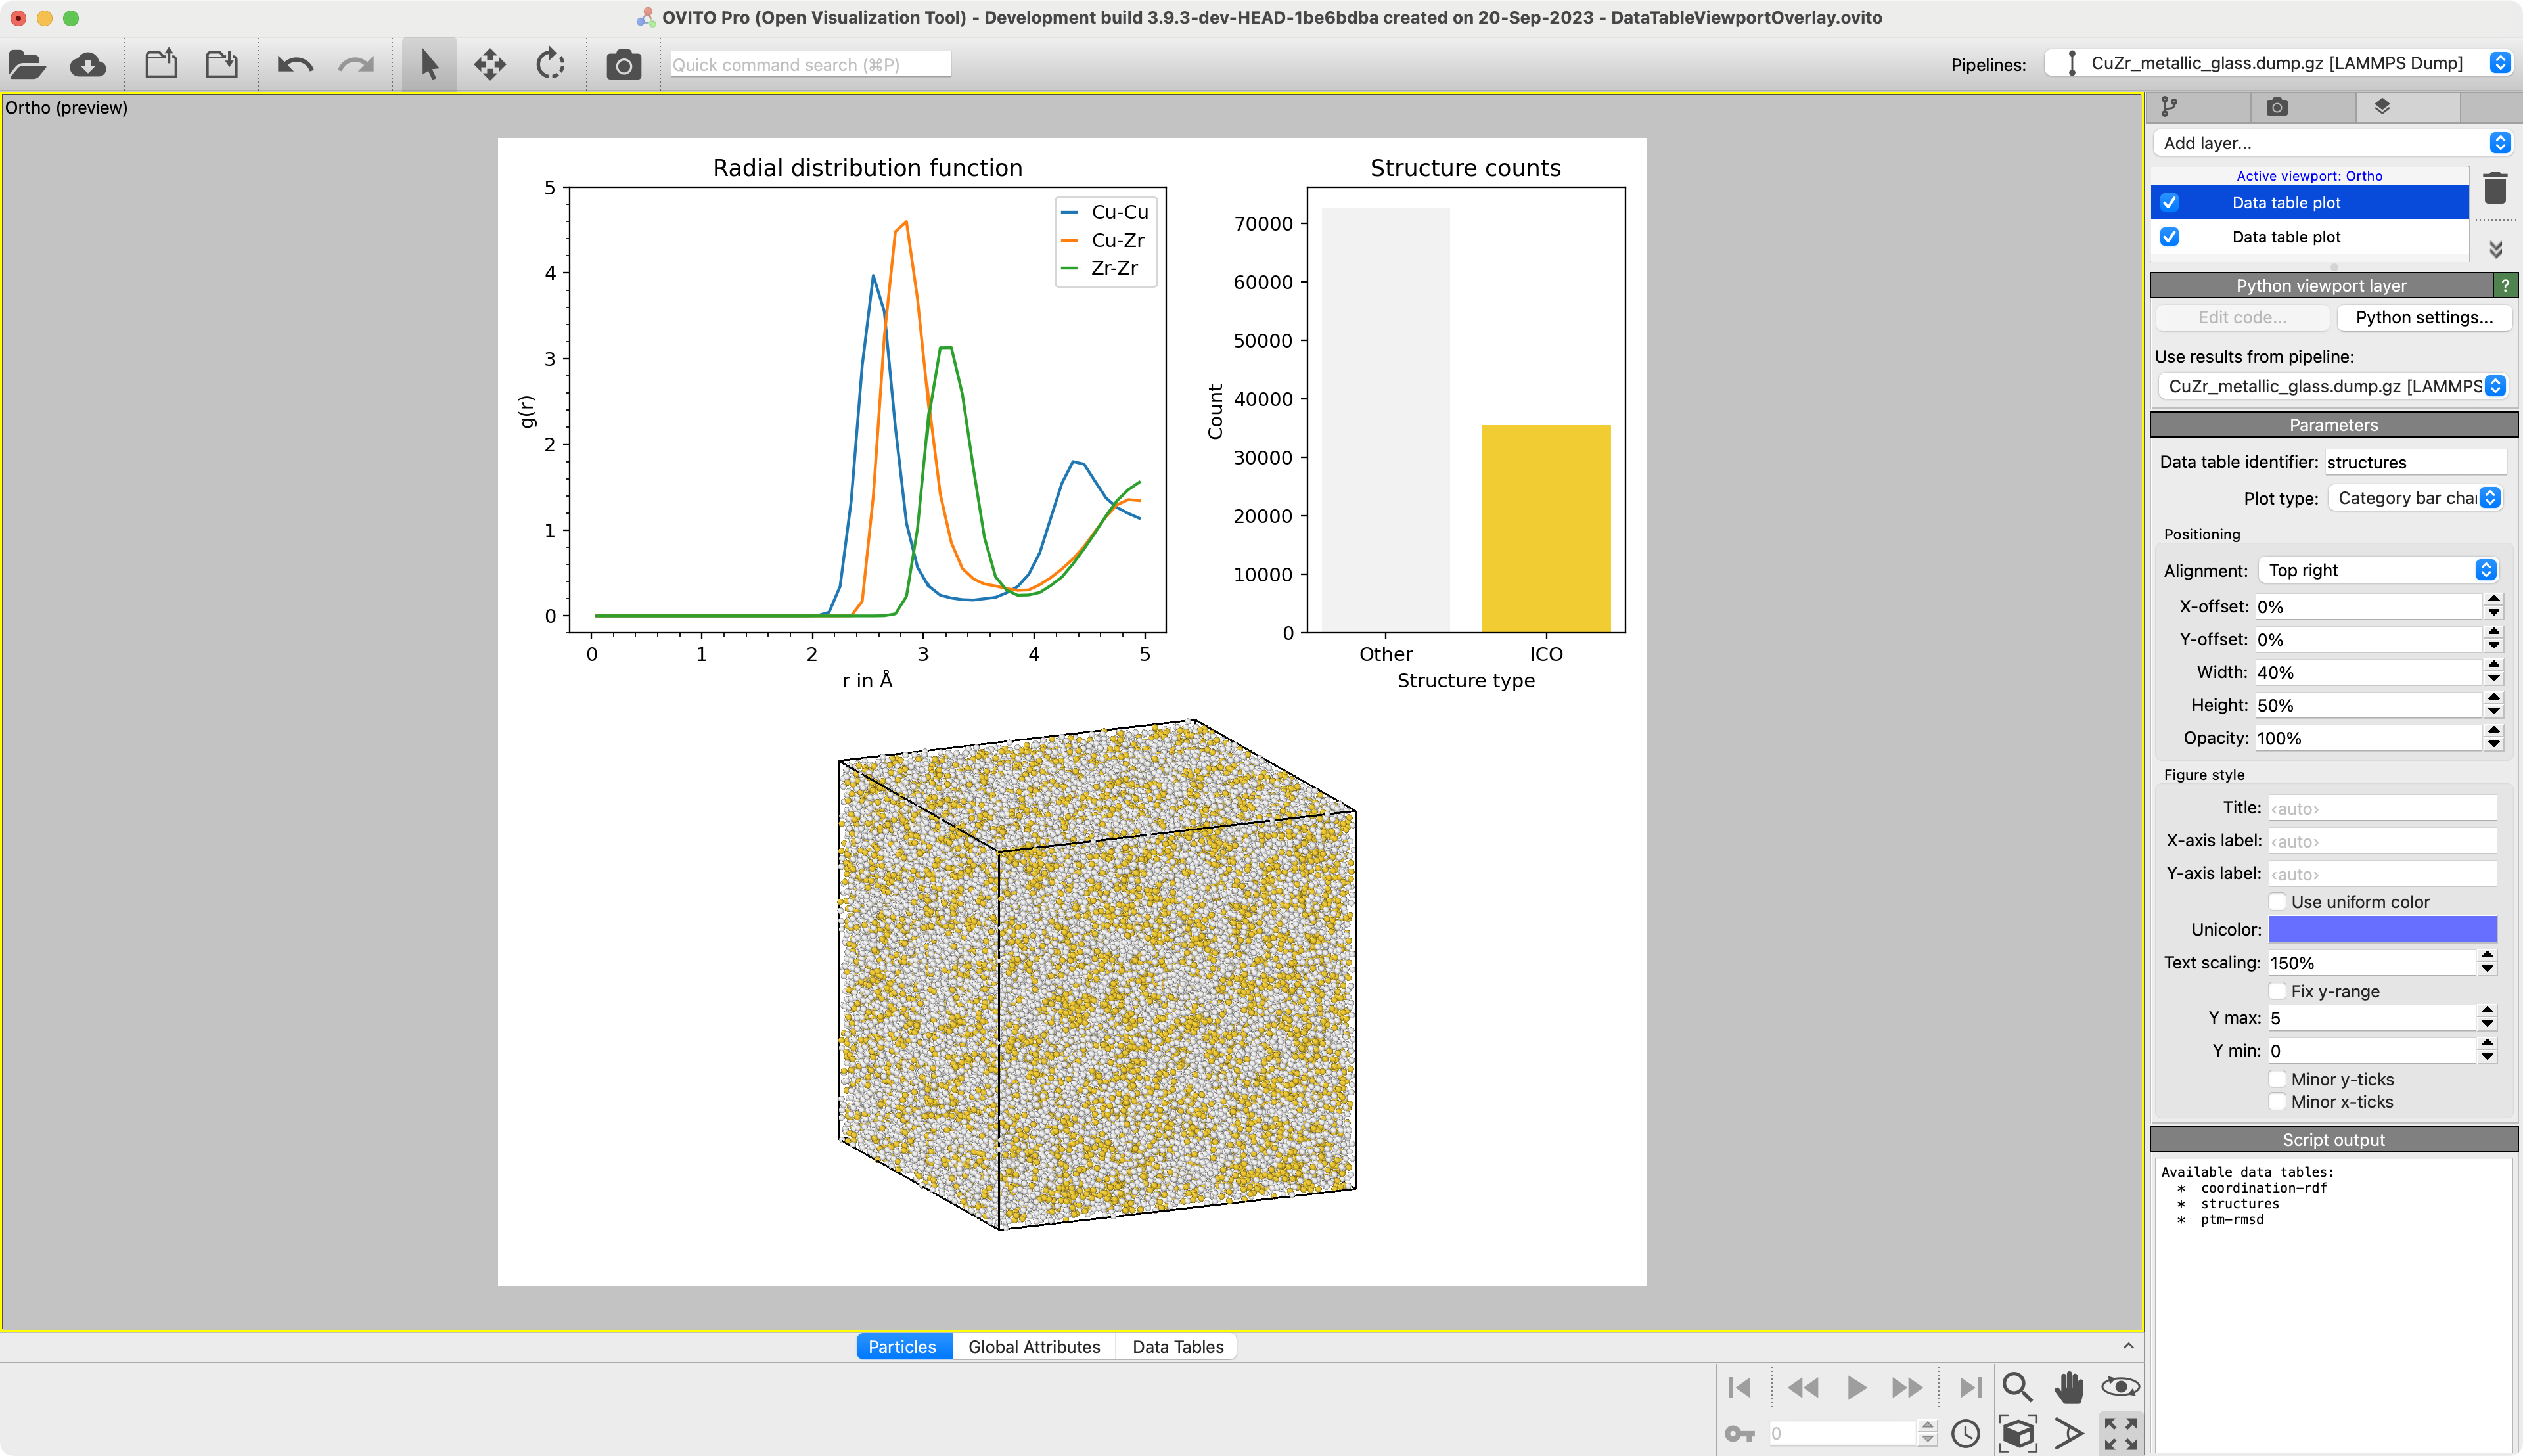The image size is (2523, 1456).
Task: Activate the zoom magnifier viewport tool
Action: click(x=2016, y=1387)
